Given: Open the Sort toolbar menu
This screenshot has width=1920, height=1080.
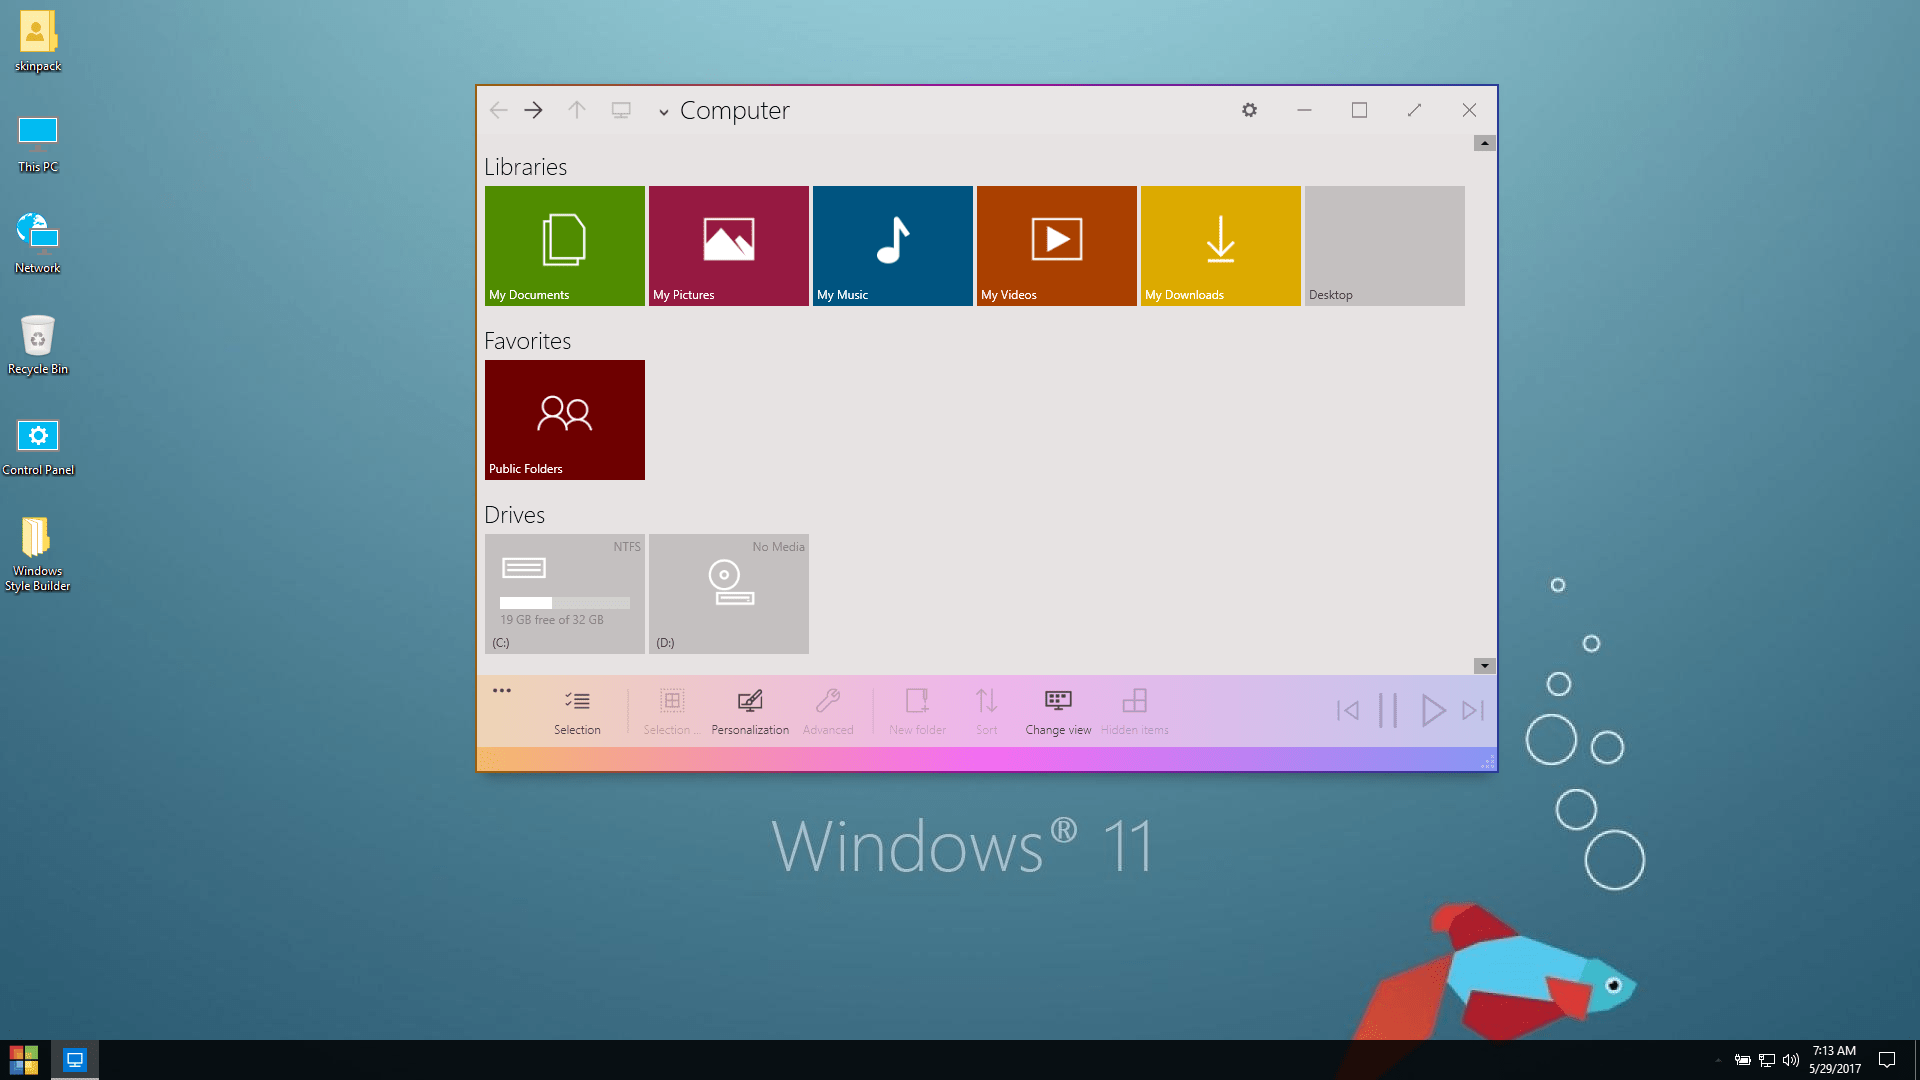Looking at the screenshot, I should [984, 709].
